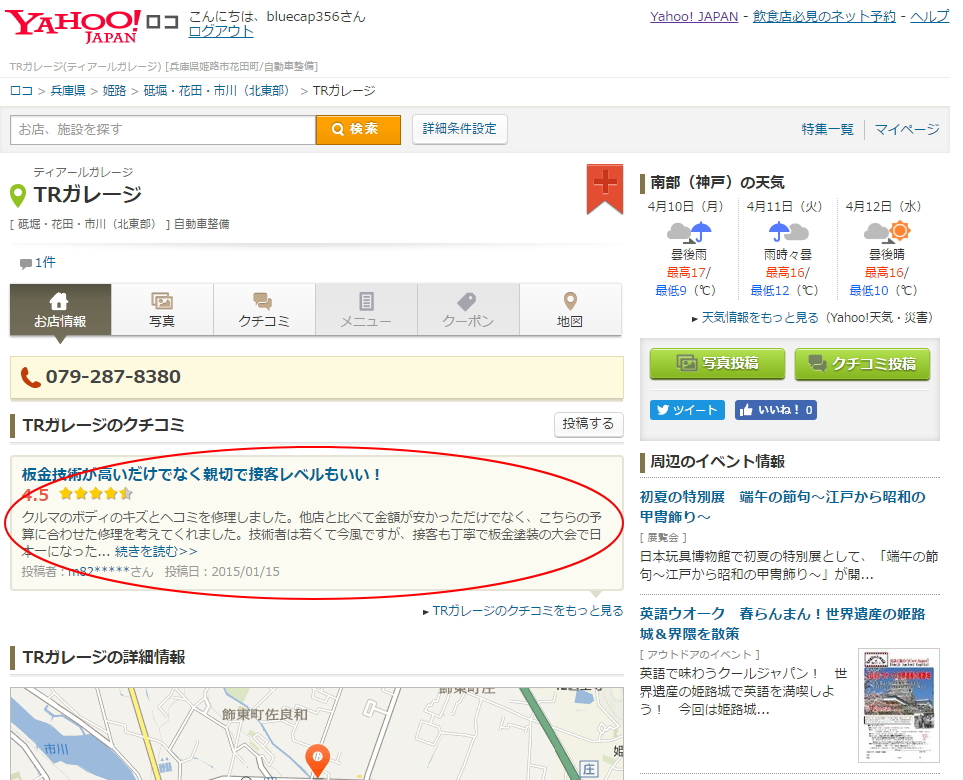Click the 周辺のイベント情報 heading

717,461
